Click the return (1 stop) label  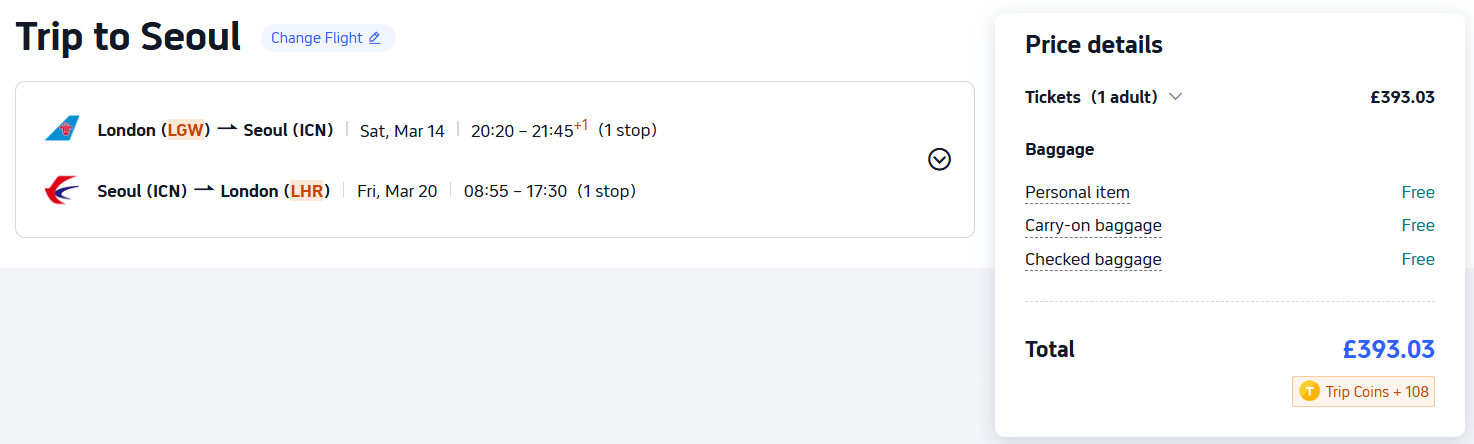coord(606,191)
